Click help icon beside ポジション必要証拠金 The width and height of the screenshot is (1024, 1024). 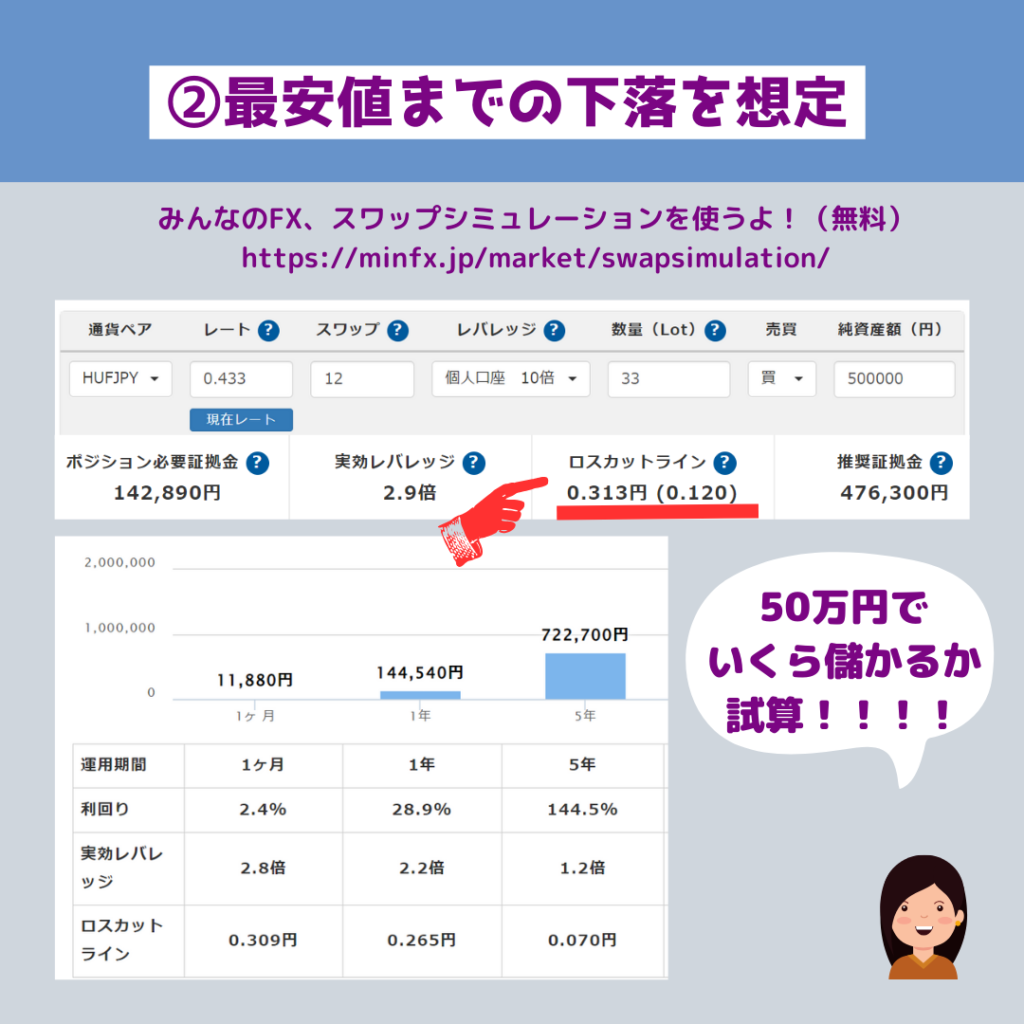click(257, 463)
